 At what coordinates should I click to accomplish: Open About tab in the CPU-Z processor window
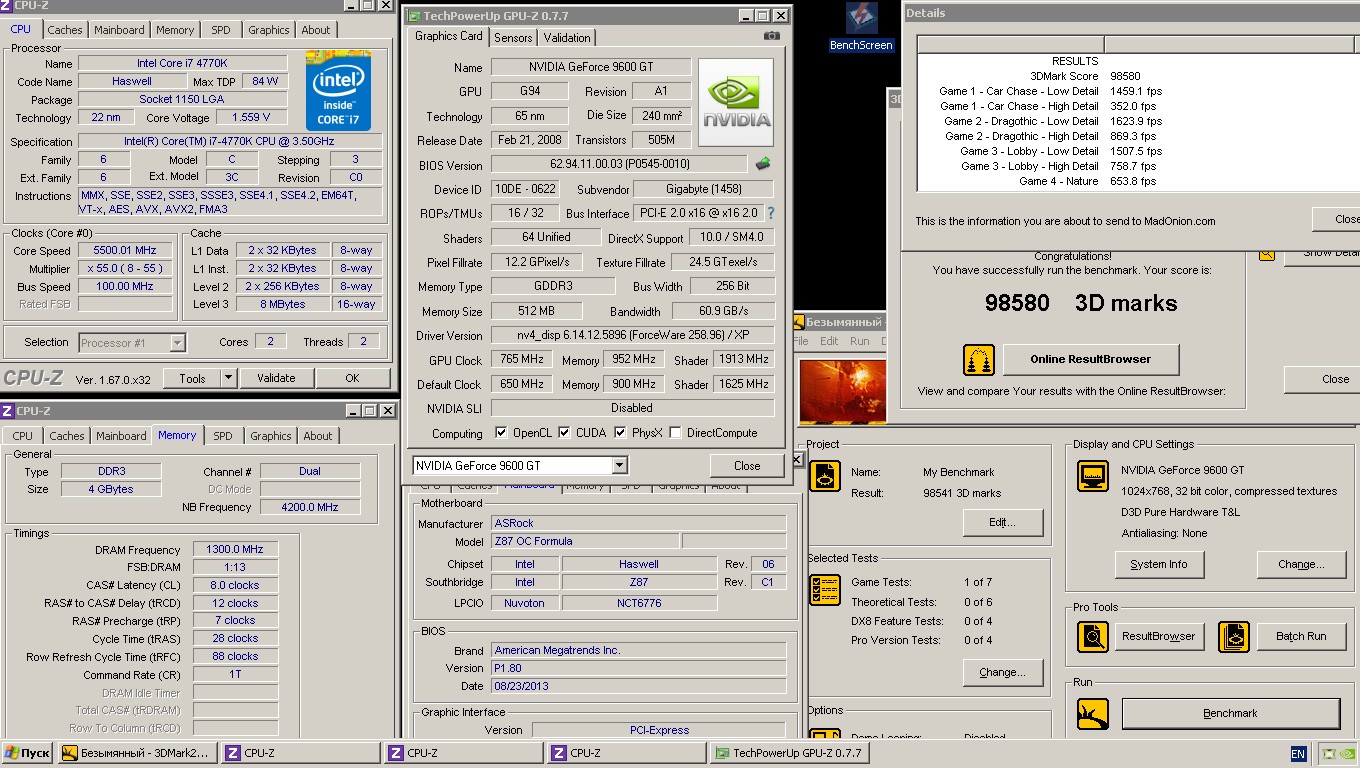316,30
